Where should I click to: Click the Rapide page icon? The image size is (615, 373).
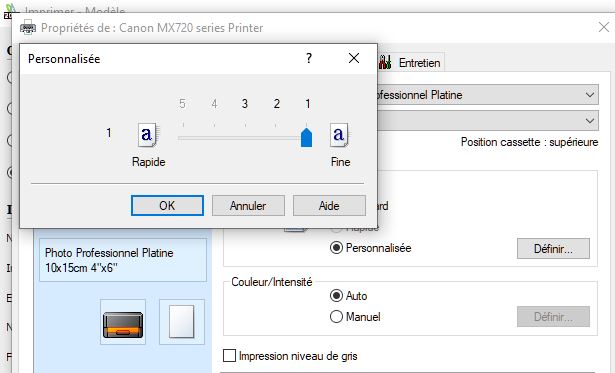[x=147, y=135]
